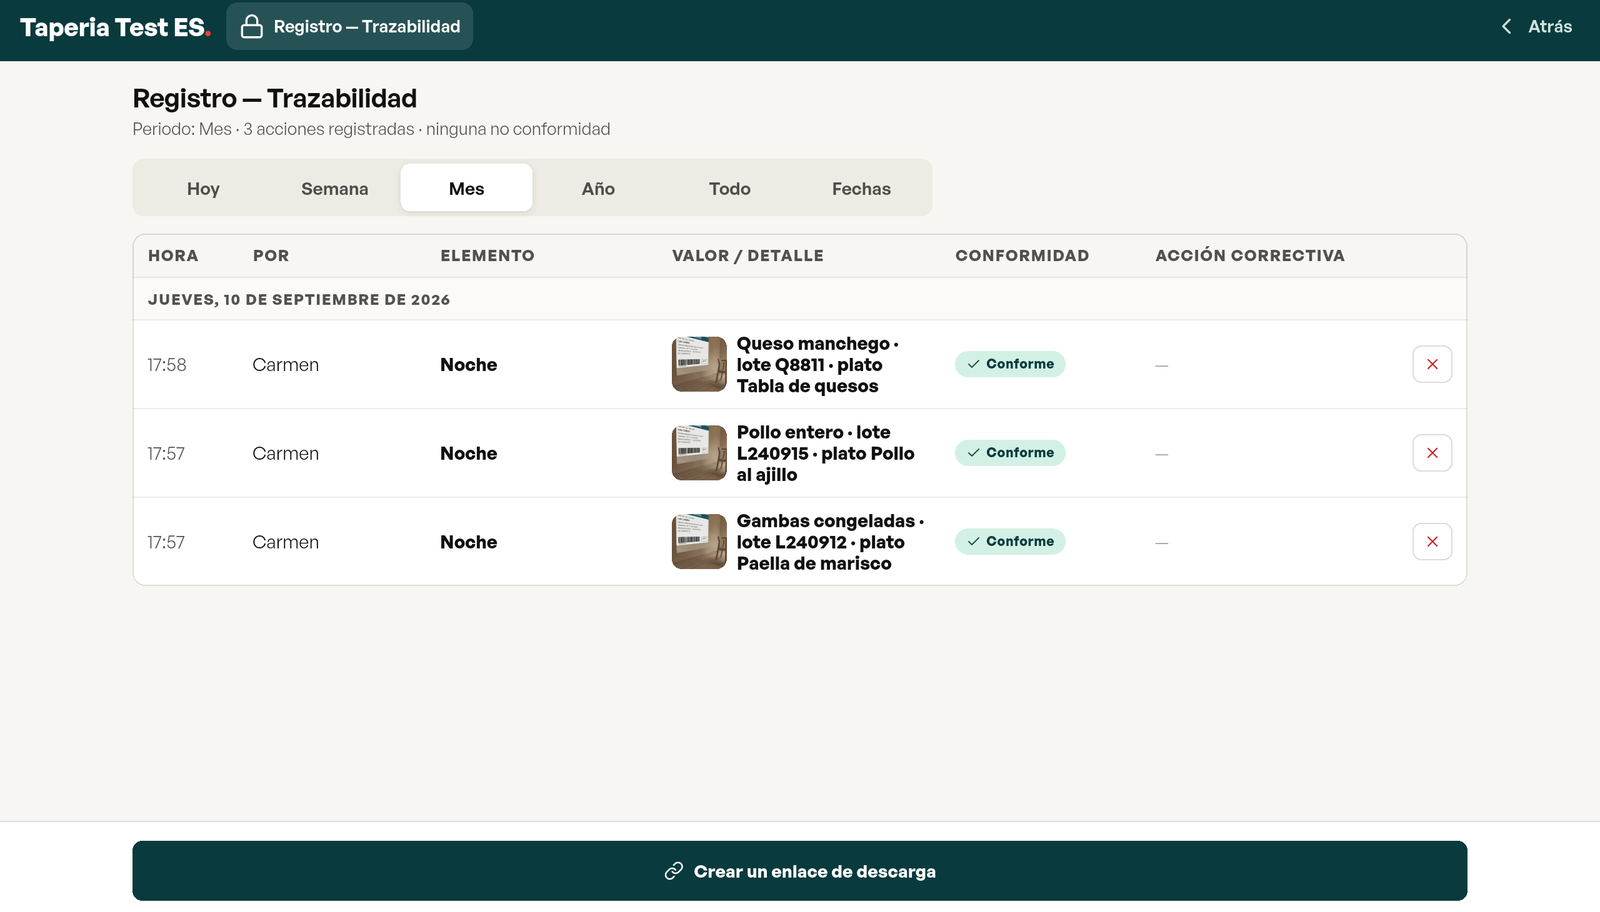Click the ELEMENTO column header
Screen dimensions: 1600x912
pyautogui.click(x=487, y=256)
